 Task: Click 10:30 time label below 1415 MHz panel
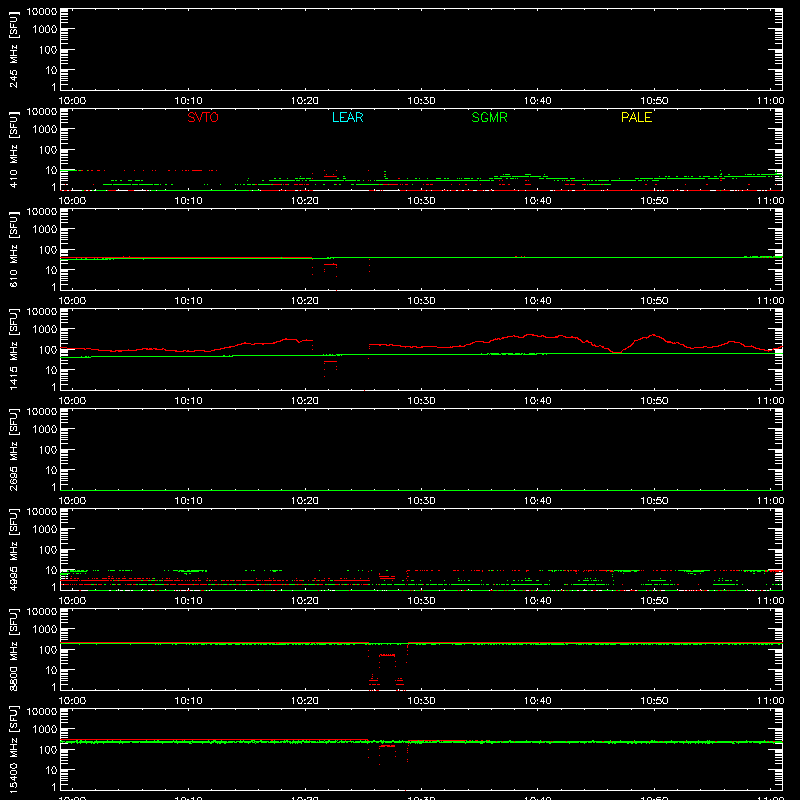(421, 401)
